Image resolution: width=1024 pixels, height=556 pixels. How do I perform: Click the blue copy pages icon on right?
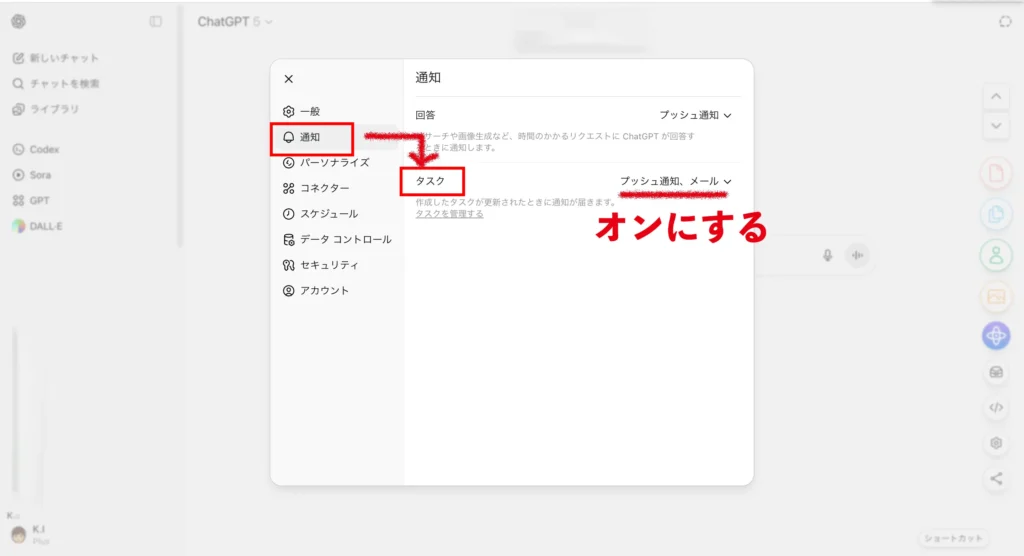click(x=996, y=214)
